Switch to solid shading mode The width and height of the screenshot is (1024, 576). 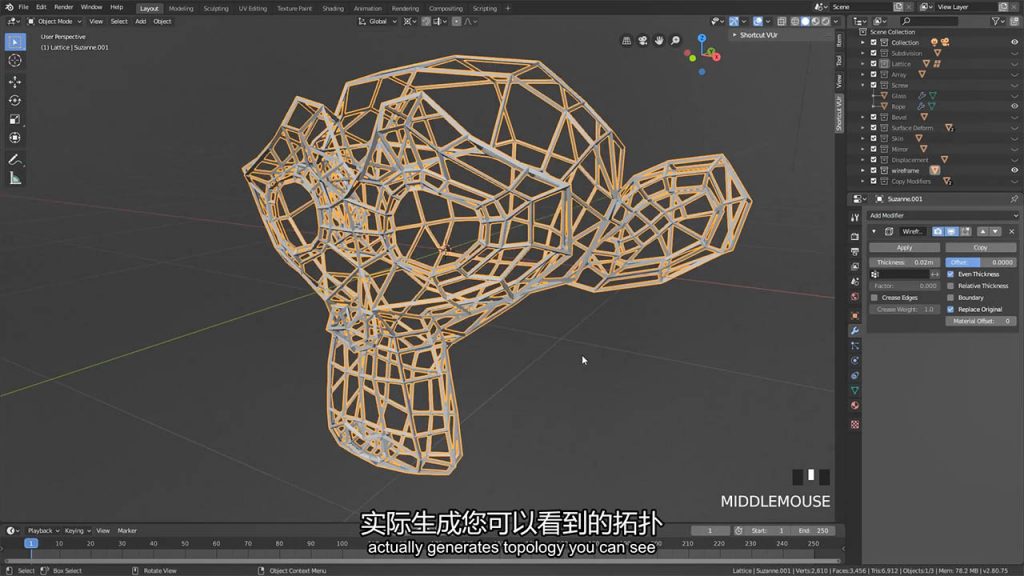click(x=805, y=22)
